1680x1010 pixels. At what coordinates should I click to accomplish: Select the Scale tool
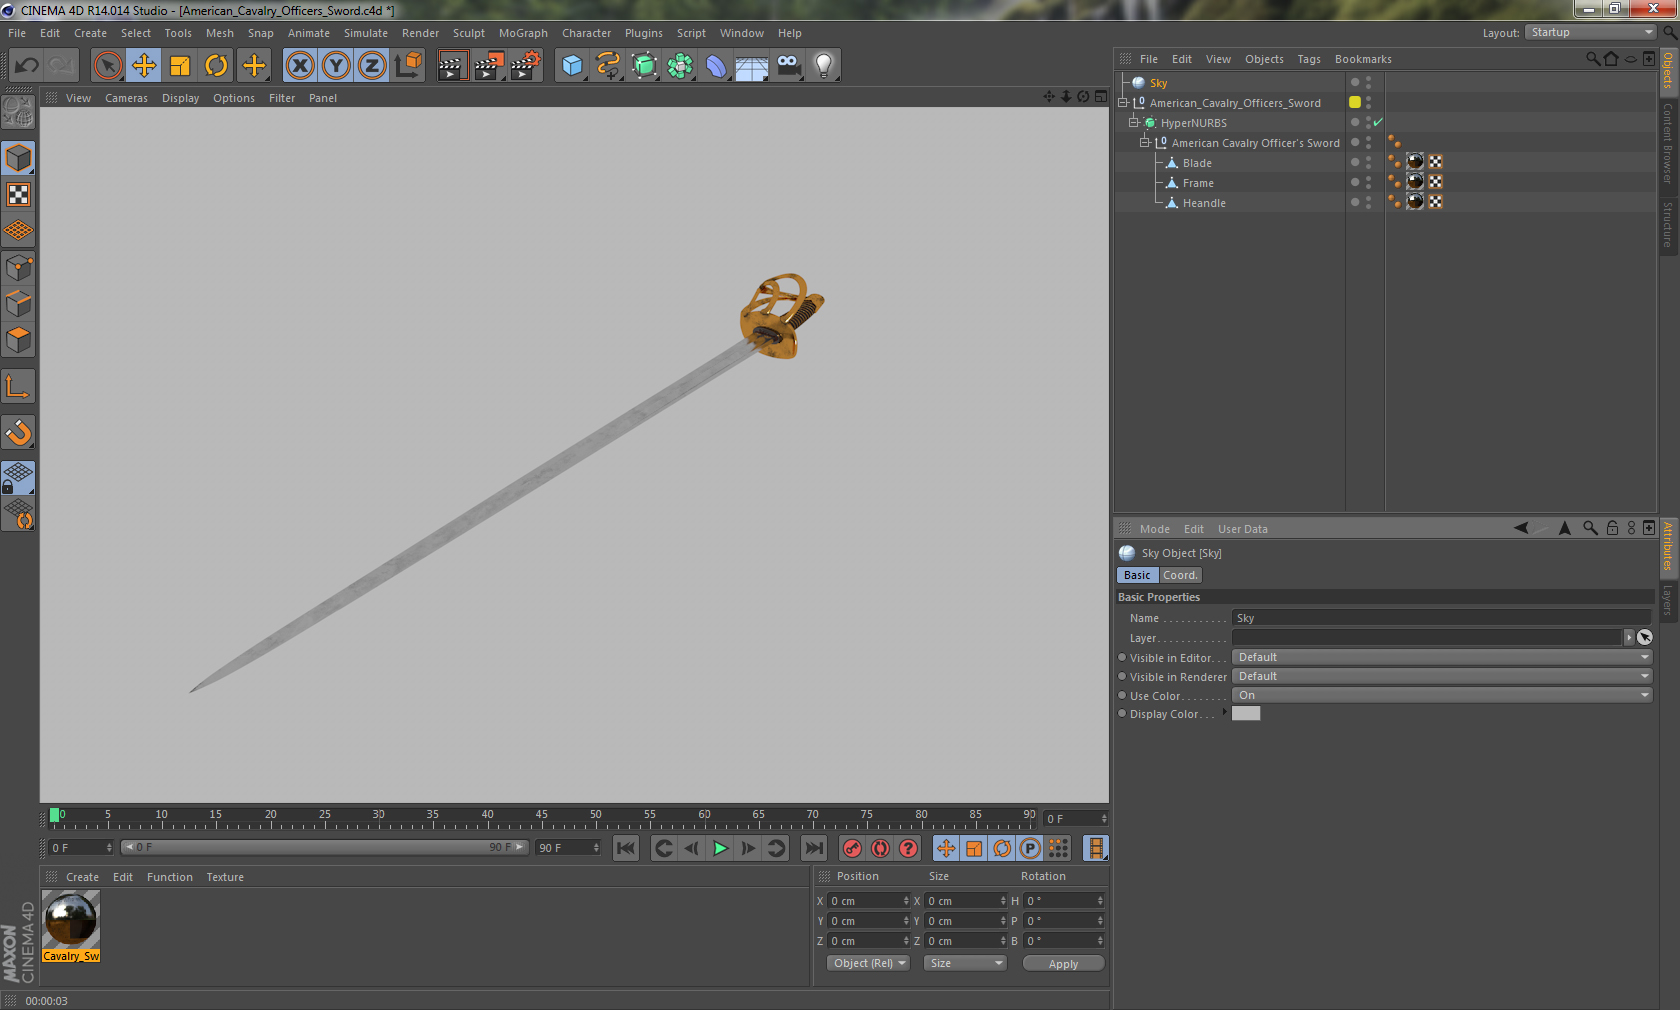tap(180, 66)
